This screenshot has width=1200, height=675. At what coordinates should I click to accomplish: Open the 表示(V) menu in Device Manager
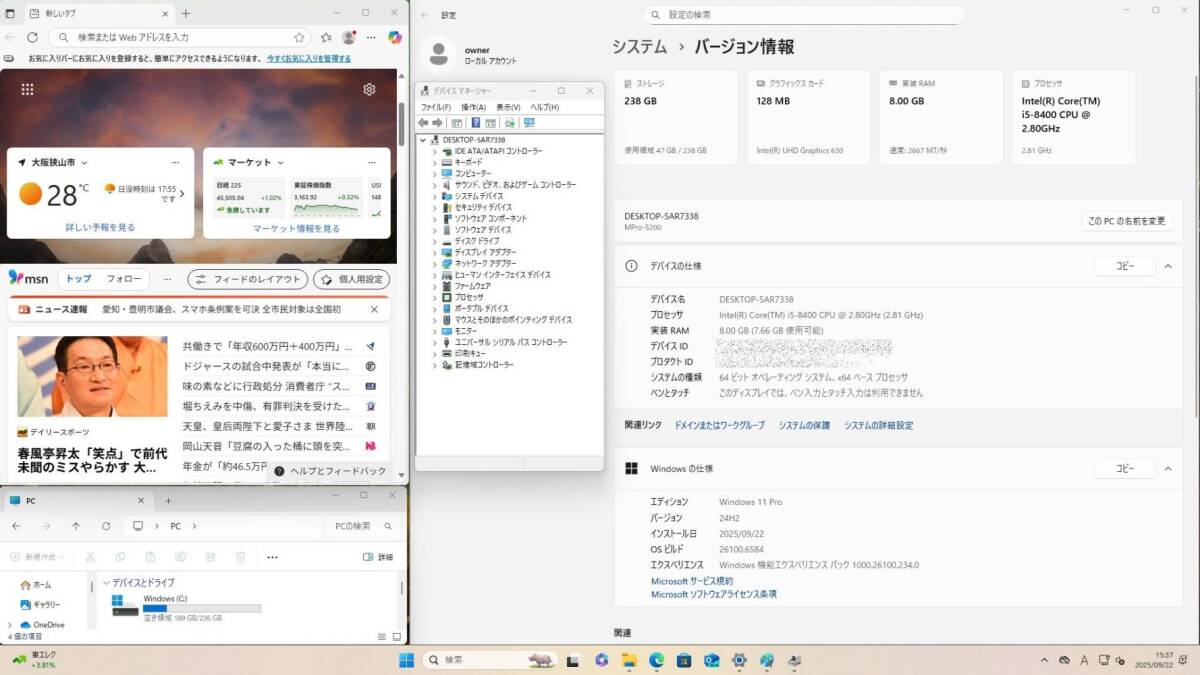tap(508, 107)
